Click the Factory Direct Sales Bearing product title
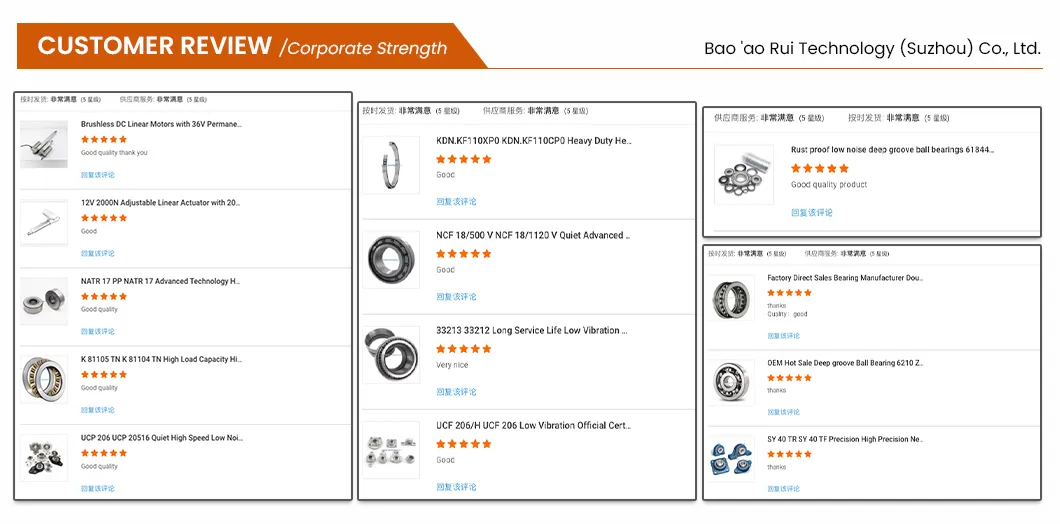1060x524 pixels. 845,278
